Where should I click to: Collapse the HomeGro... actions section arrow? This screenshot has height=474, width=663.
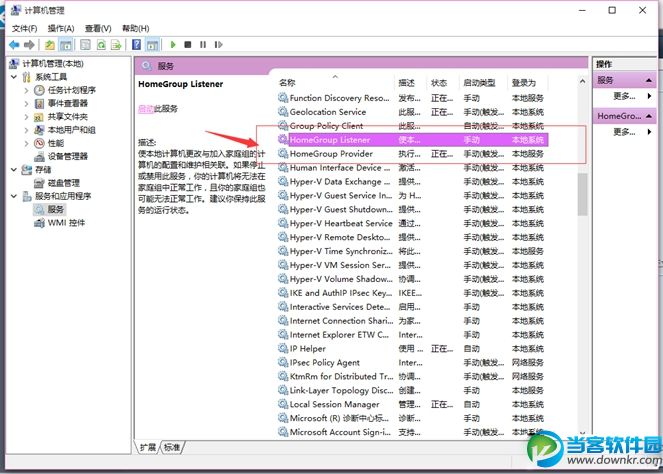click(x=649, y=116)
